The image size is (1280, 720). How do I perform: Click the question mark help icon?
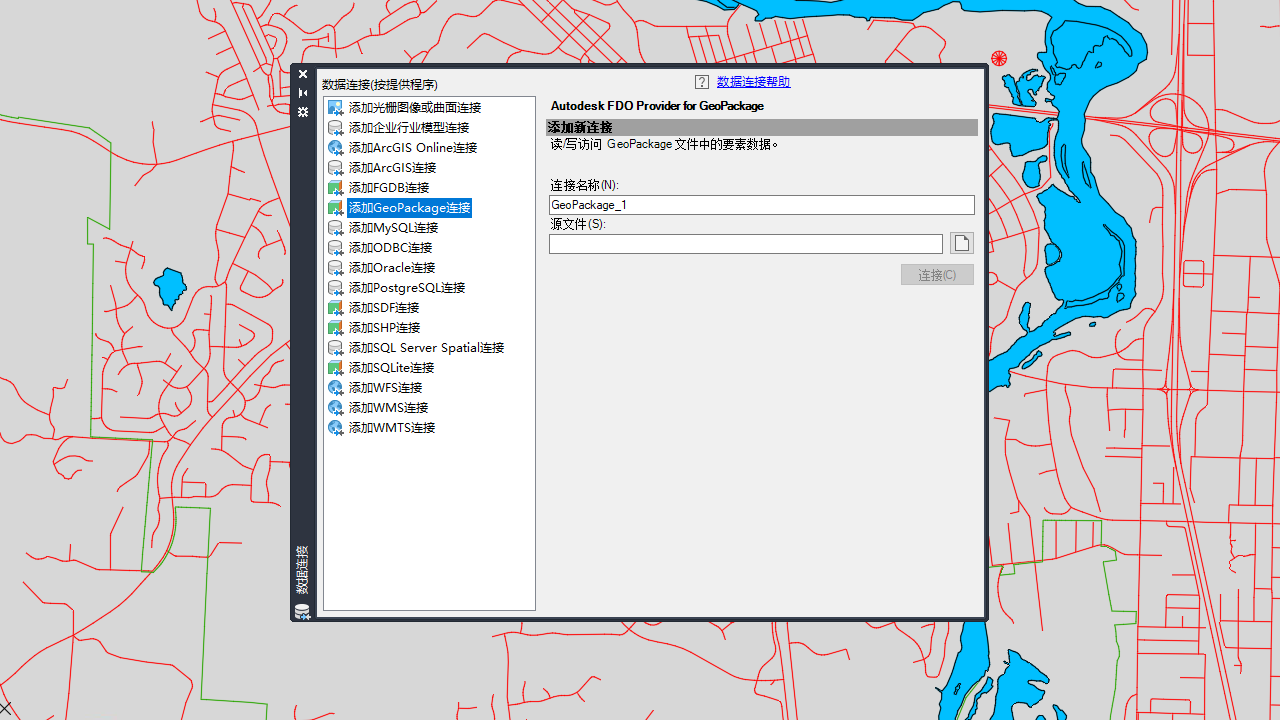(702, 82)
